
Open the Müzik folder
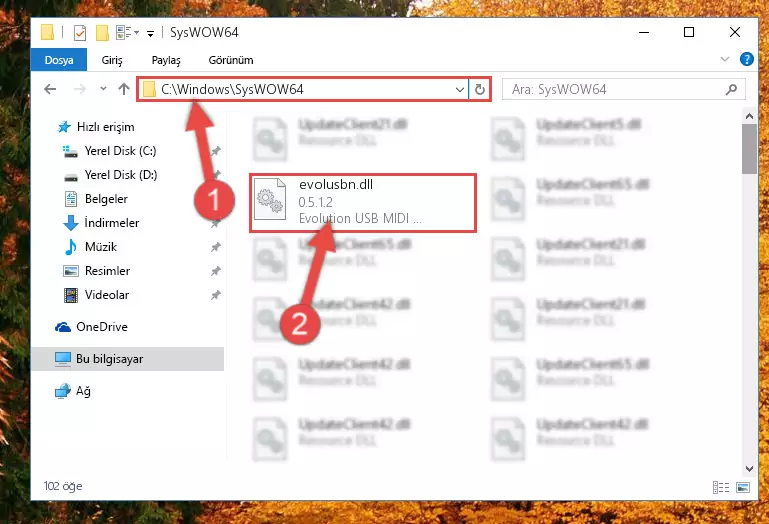[x=91, y=247]
